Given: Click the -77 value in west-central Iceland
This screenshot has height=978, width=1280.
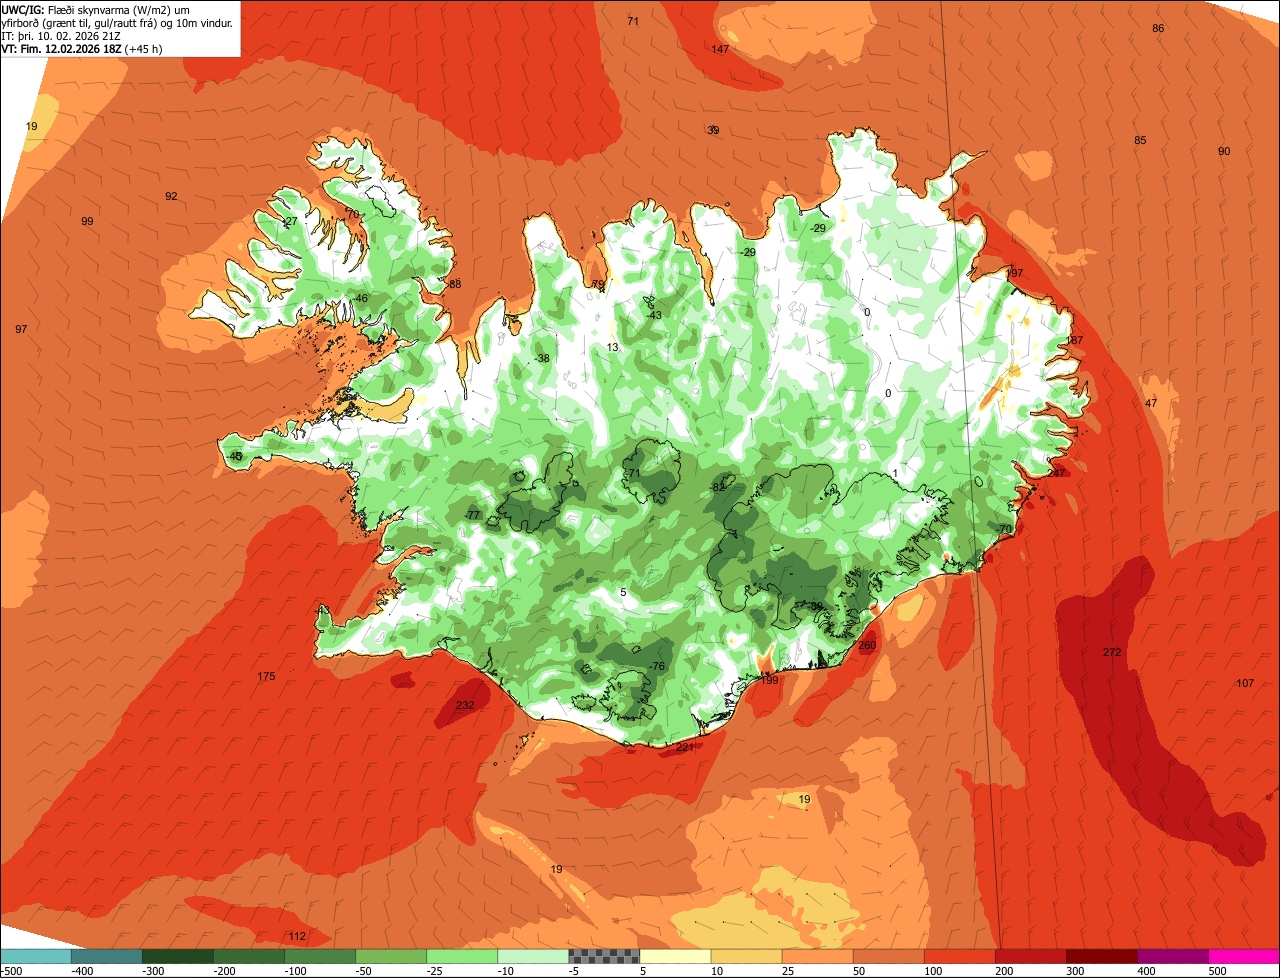Looking at the screenshot, I should click(472, 515).
